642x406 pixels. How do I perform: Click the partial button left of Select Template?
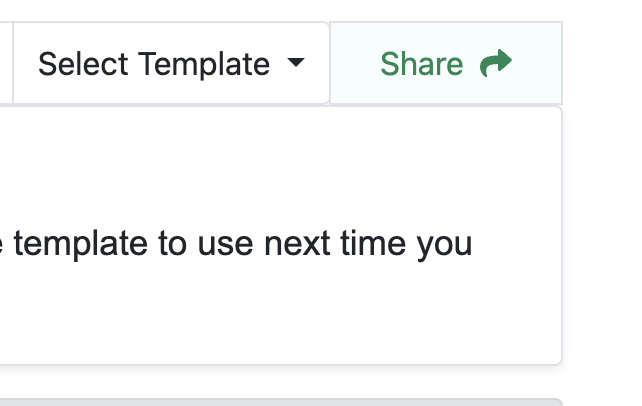[x=5, y=64]
